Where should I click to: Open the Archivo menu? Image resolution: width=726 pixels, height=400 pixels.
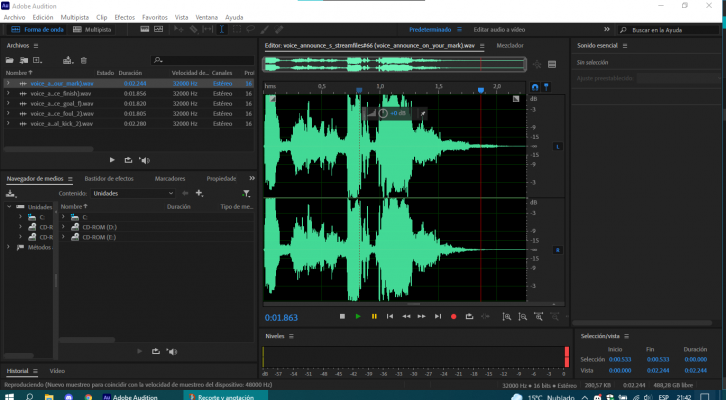click(x=14, y=18)
